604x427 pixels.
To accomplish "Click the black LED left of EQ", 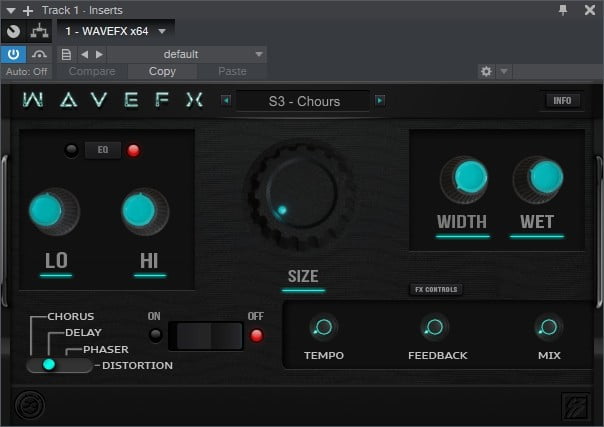I will (71, 150).
